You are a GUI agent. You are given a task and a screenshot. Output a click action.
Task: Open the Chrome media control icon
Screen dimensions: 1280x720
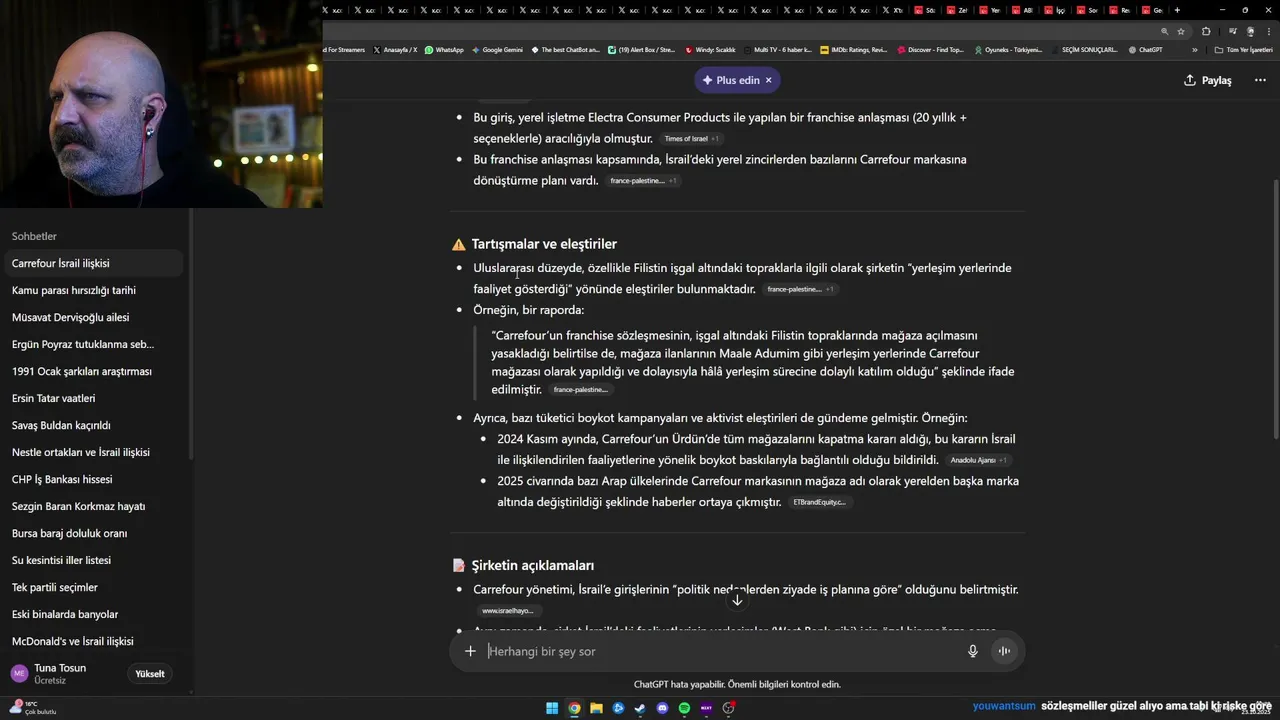(x=1232, y=31)
